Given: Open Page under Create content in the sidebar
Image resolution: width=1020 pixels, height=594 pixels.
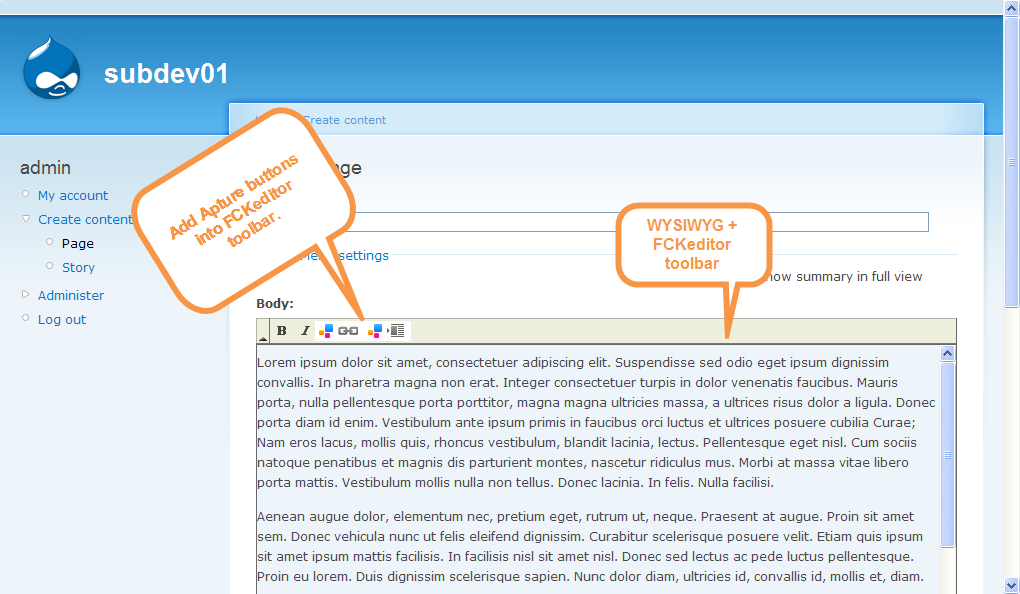Looking at the screenshot, I should coord(79,243).
